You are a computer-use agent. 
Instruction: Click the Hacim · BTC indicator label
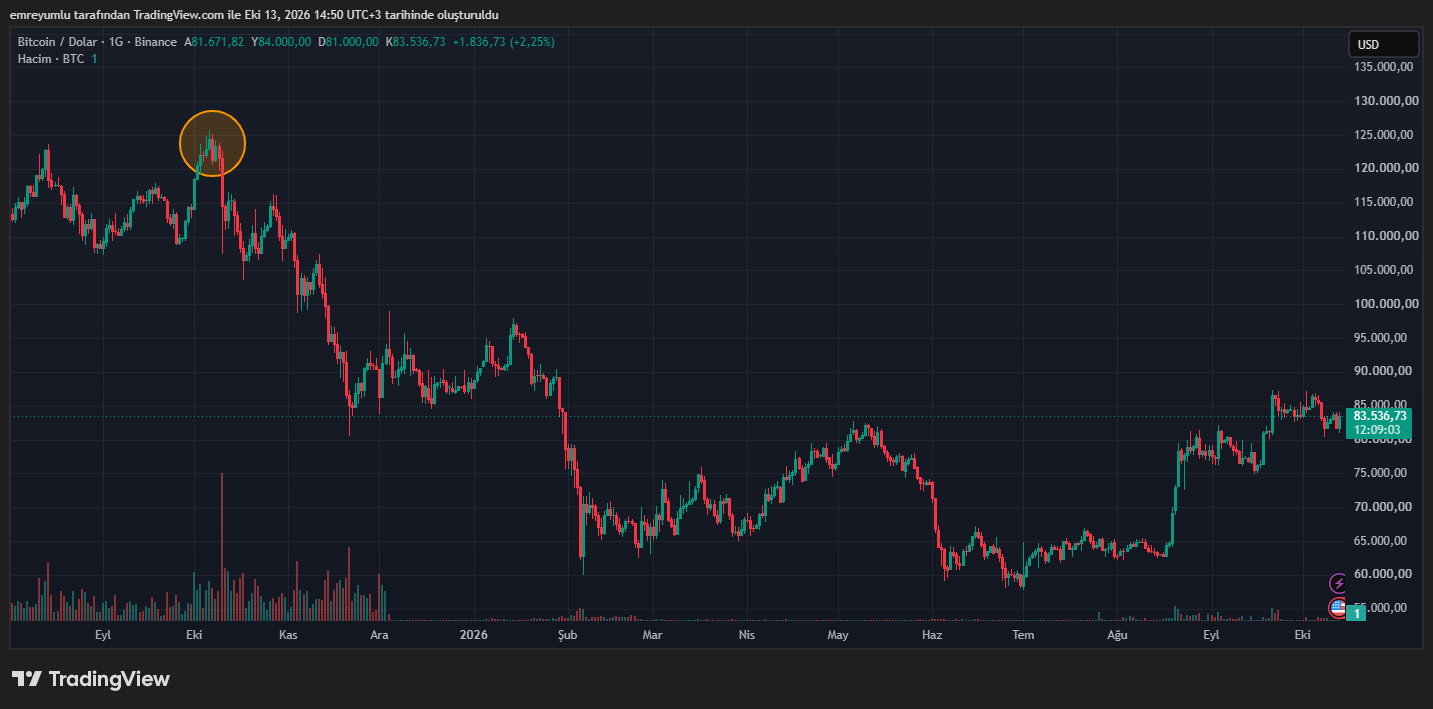pyautogui.click(x=51, y=59)
